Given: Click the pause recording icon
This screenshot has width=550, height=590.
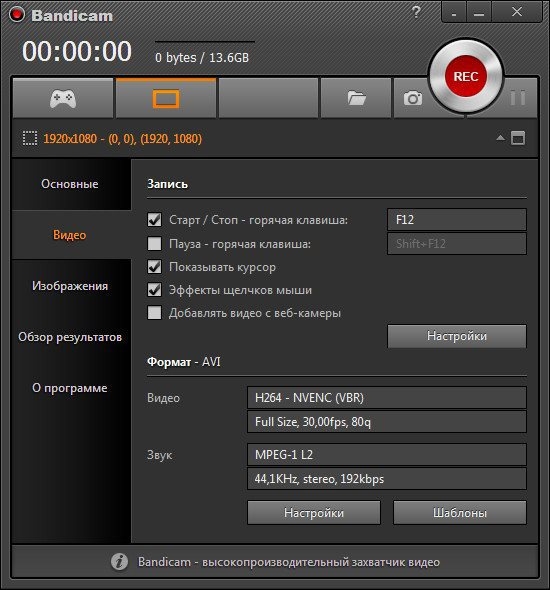Looking at the screenshot, I should click(x=518, y=98).
